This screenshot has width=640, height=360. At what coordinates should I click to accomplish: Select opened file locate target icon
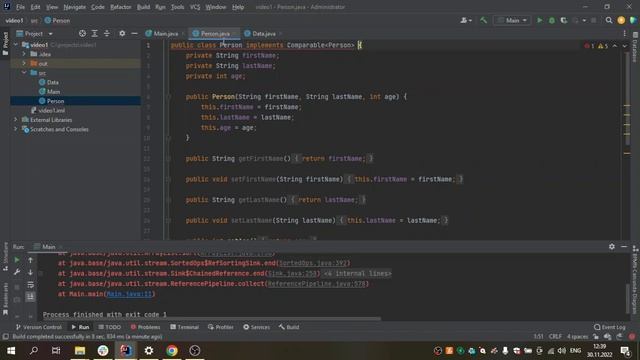82,33
